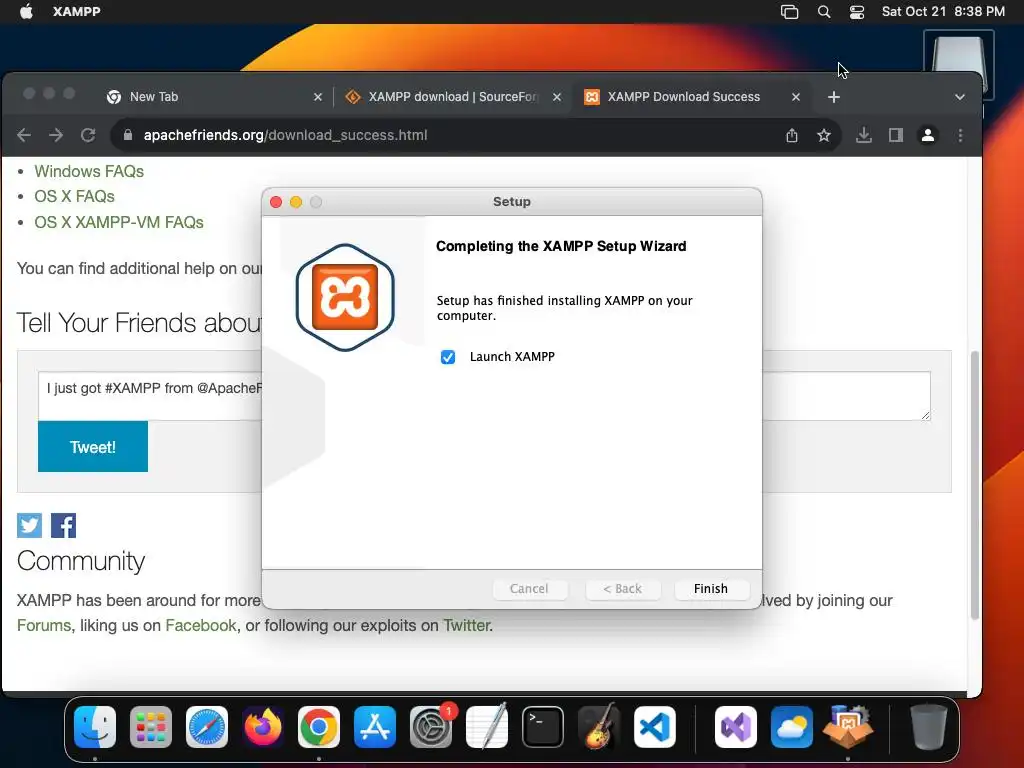The width and height of the screenshot is (1024, 768).
Task: Open Control Center in menu bar
Action: (857, 12)
